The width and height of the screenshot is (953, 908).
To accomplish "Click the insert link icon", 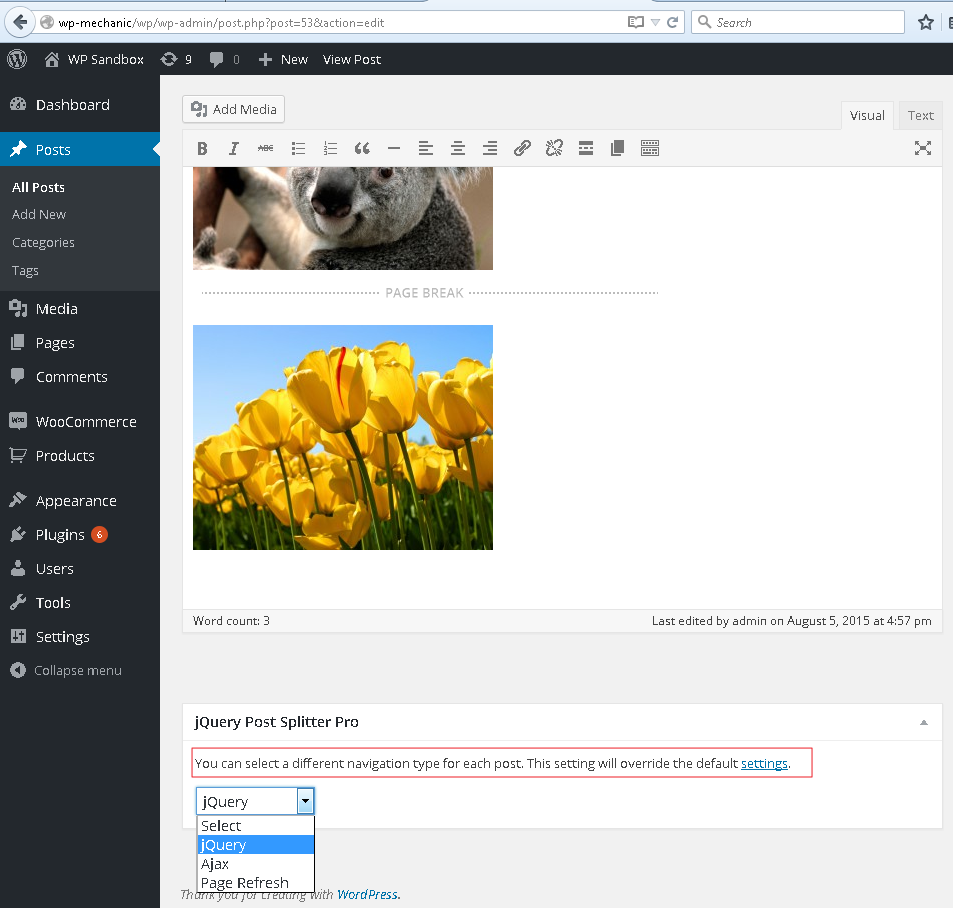I will point(522,149).
